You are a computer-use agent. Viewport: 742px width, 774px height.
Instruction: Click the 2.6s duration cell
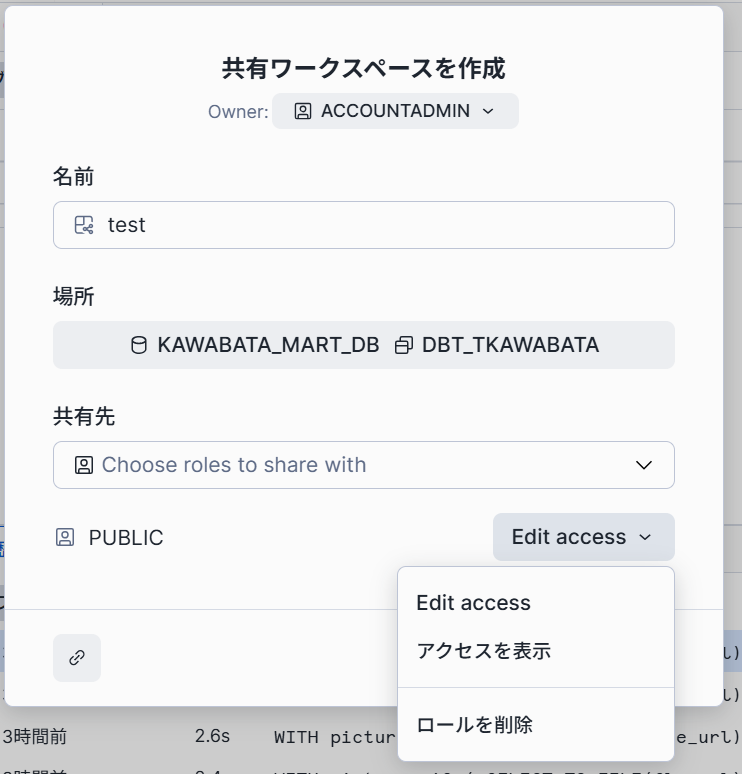pos(212,737)
